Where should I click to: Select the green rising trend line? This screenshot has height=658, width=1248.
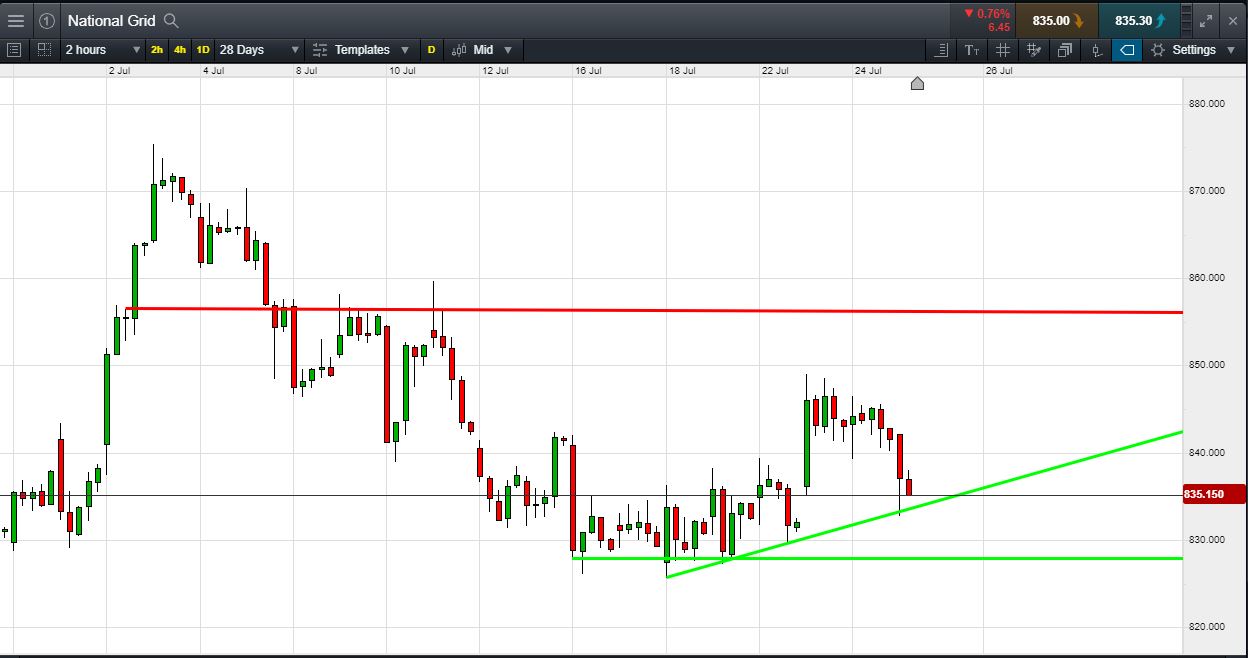click(924, 504)
